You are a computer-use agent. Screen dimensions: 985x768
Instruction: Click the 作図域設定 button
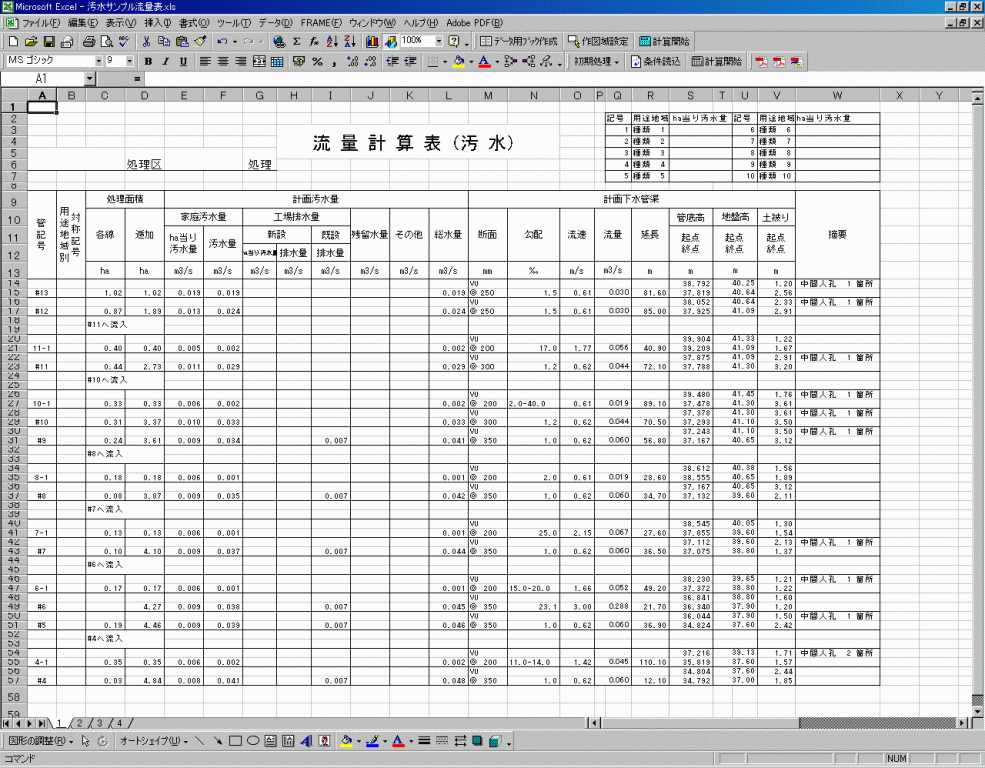click(x=598, y=41)
